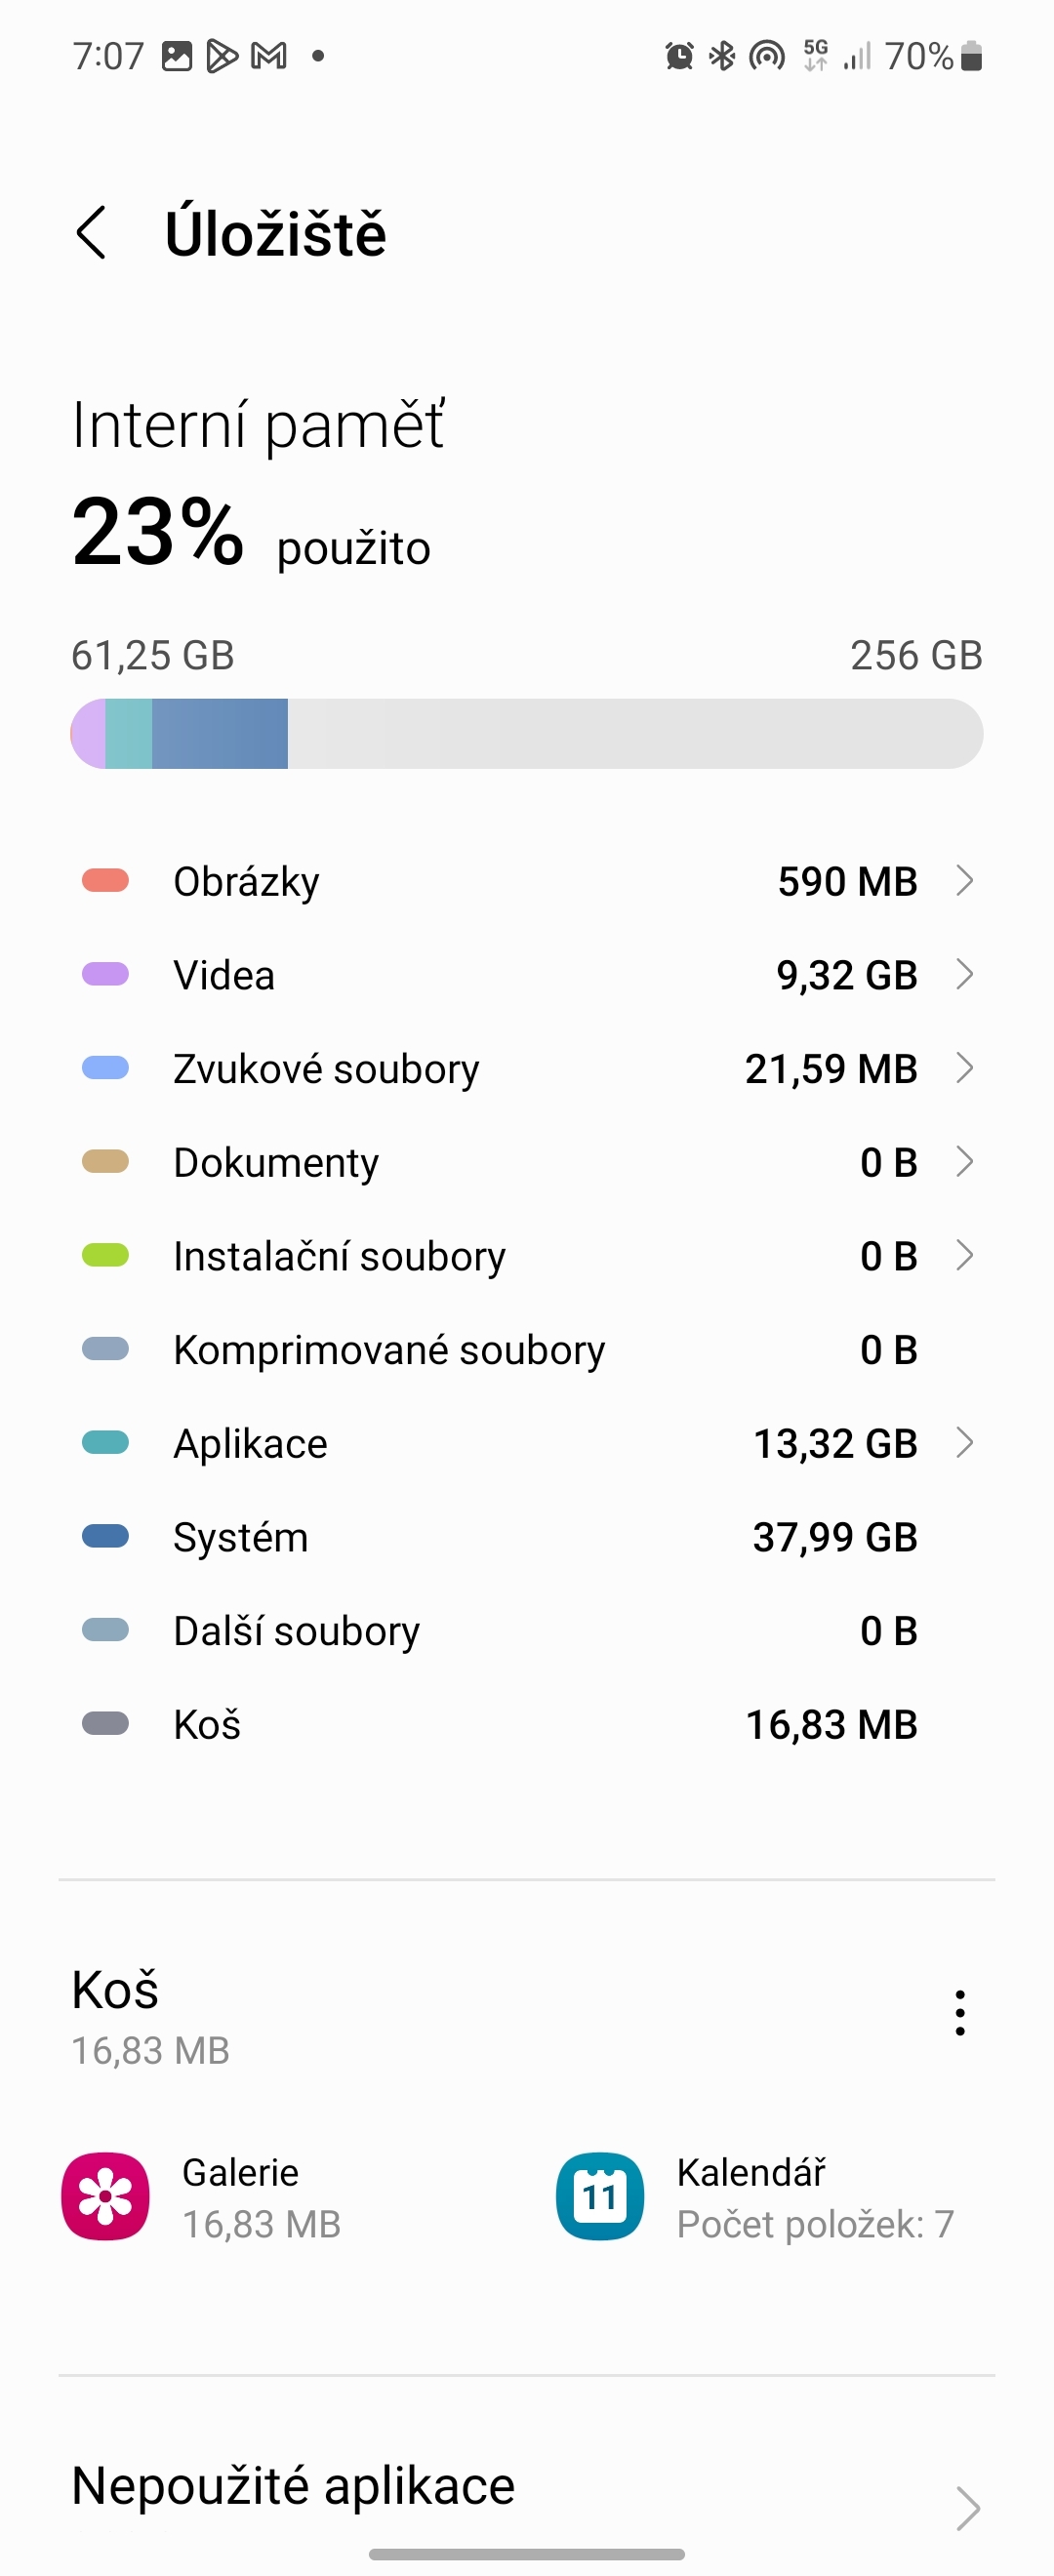
Task: Open the Instalační soubory entry
Action: [x=339, y=1256]
